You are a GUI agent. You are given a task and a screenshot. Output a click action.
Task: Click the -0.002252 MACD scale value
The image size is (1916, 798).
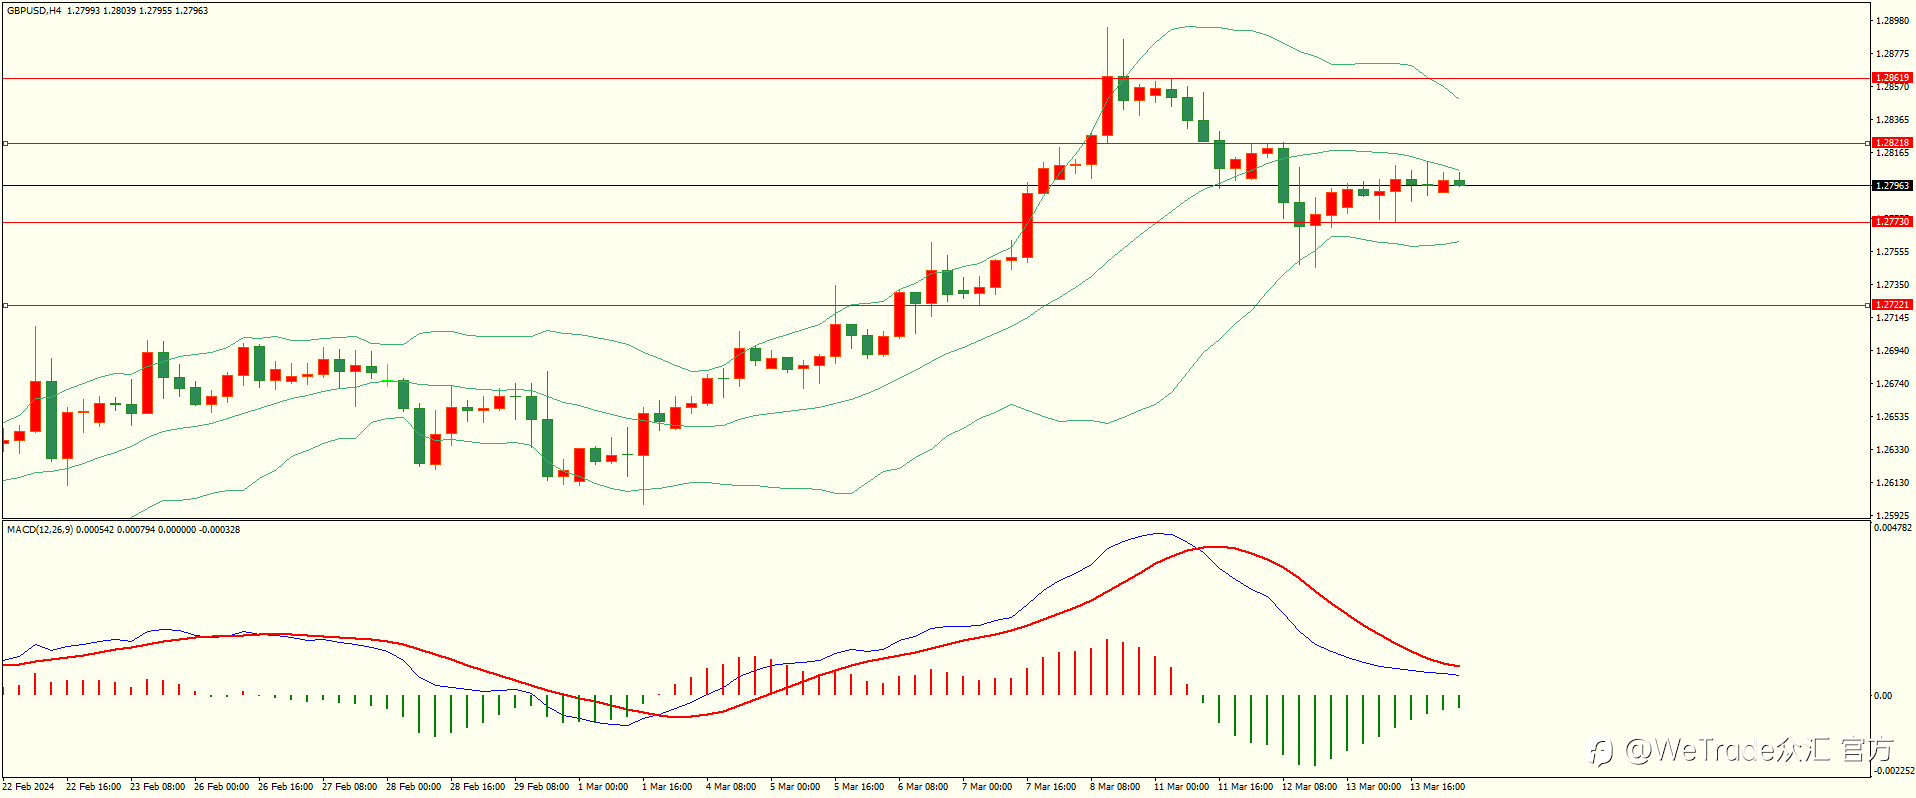[1894, 771]
